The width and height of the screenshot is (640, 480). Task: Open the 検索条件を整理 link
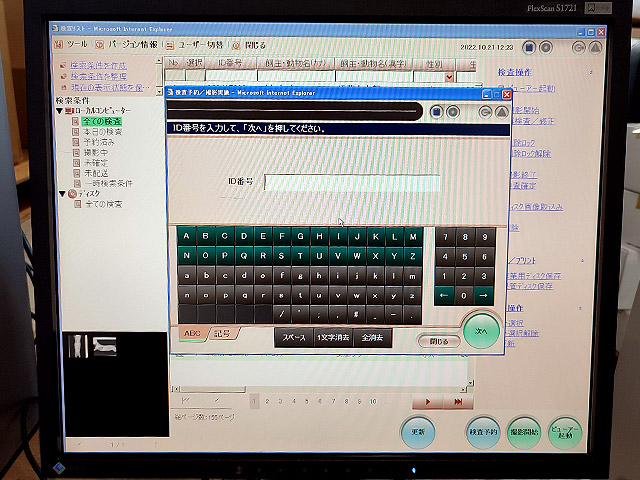(x=98, y=76)
